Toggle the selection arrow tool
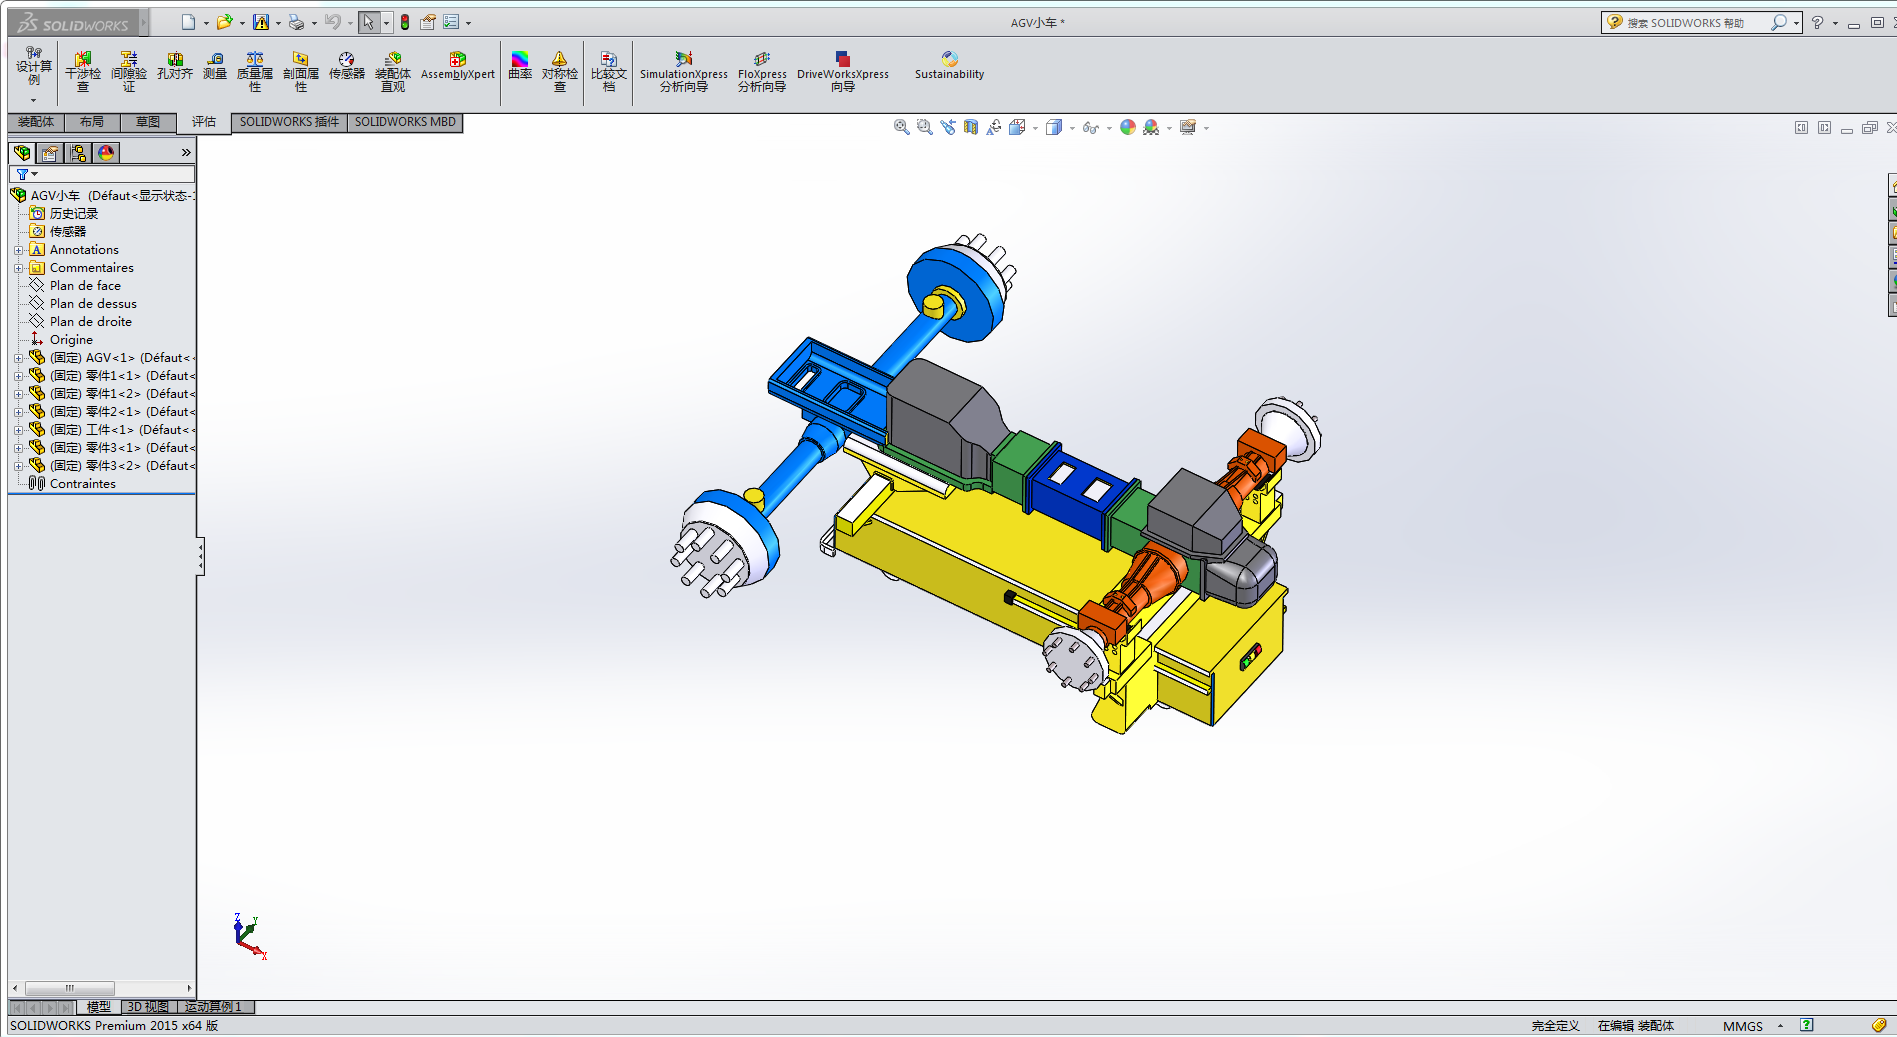The image size is (1897, 1037). (368, 22)
